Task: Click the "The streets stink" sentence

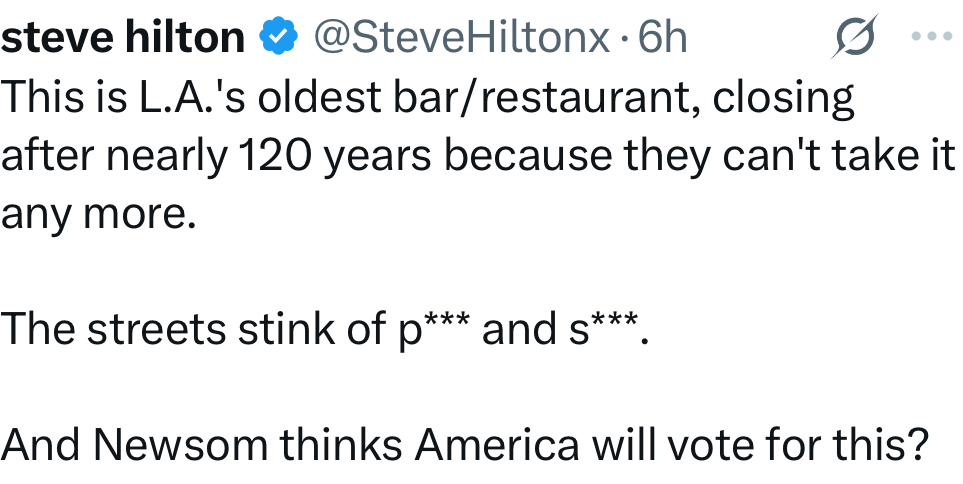Action: pos(325,329)
